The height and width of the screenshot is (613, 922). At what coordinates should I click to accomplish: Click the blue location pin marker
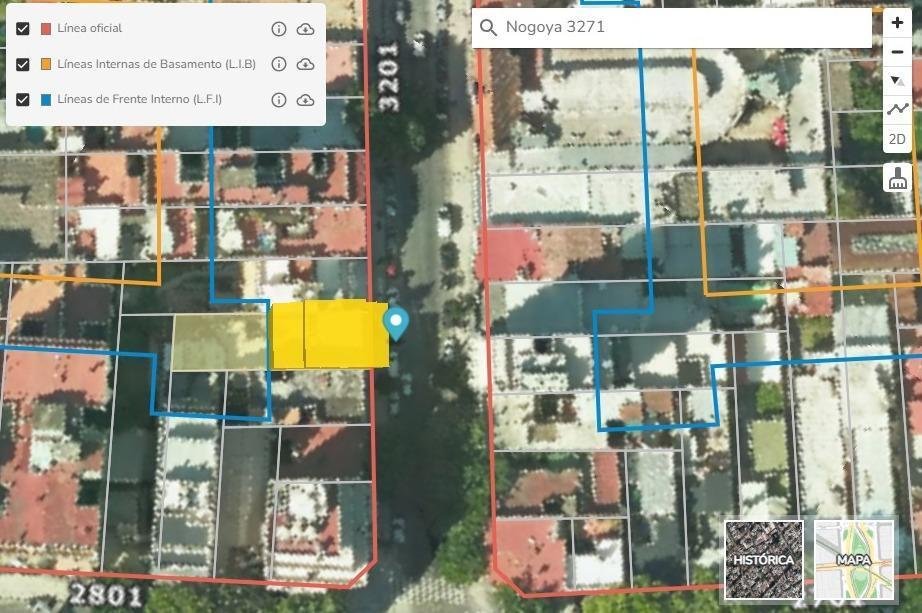[x=396, y=324]
